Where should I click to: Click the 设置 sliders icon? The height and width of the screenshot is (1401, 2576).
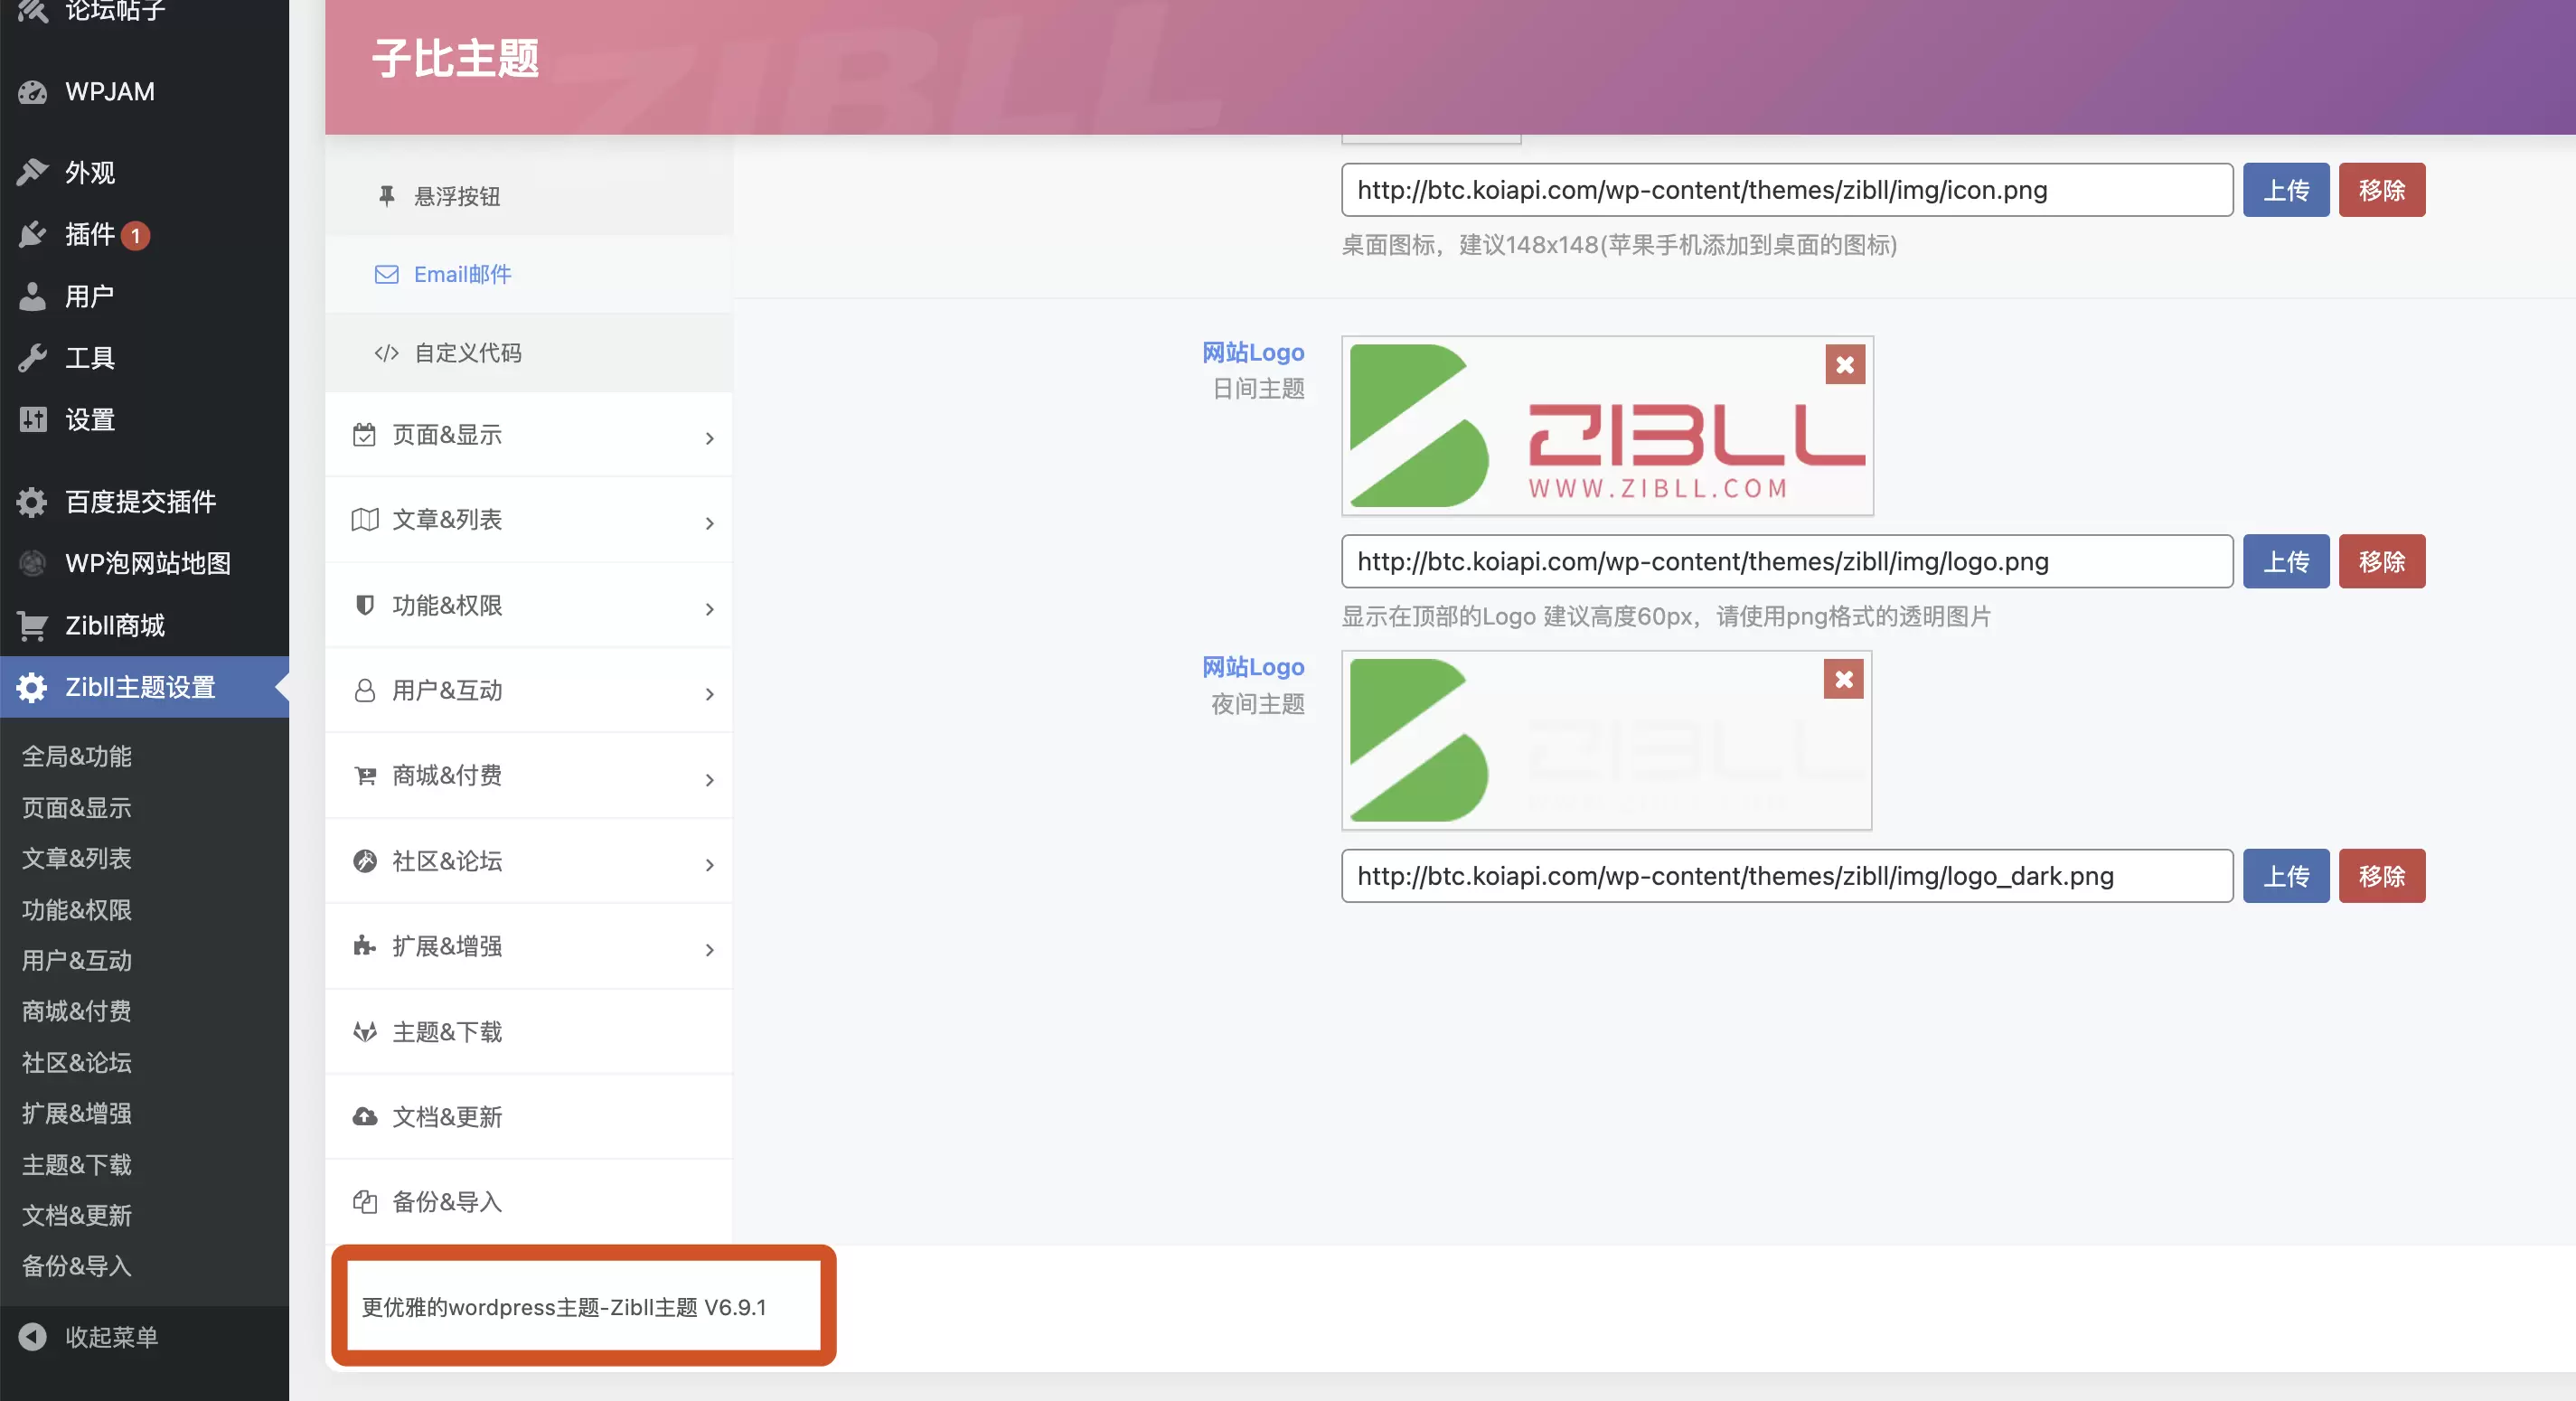[x=32, y=420]
